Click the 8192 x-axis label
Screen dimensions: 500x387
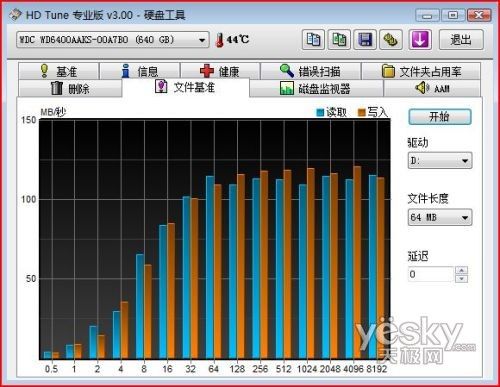pos(377,369)
